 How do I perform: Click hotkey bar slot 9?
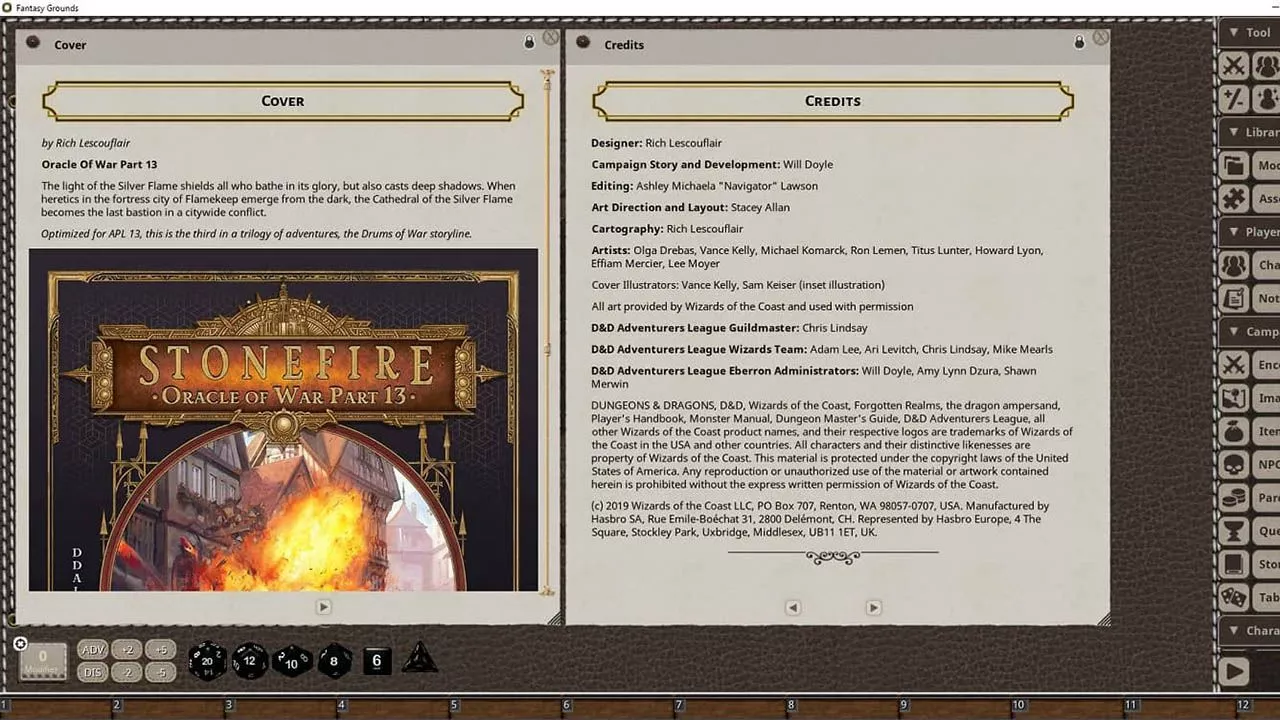(x=956, y=708)
